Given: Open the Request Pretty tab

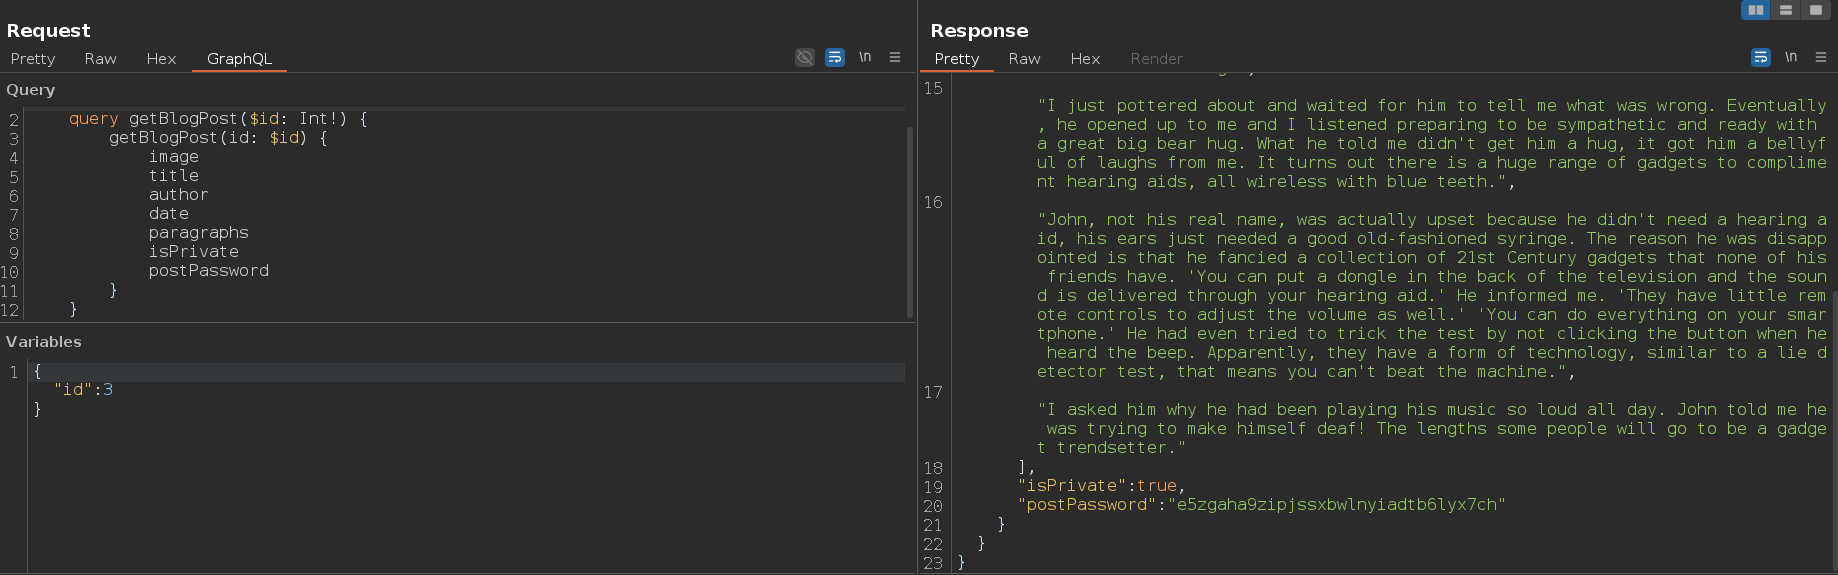Looking at the screenshot, I should (33, 59).
